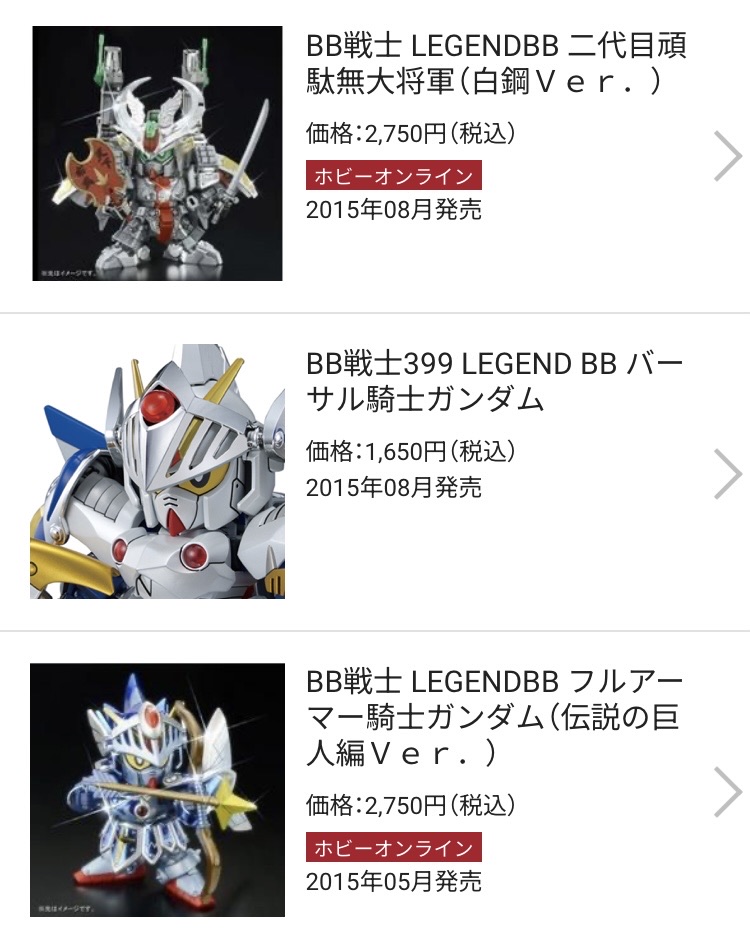The height and width of the screenshot is (943, 750).
Task: Click ホビーオンライン badge on third product
Action: pos(394,847)
